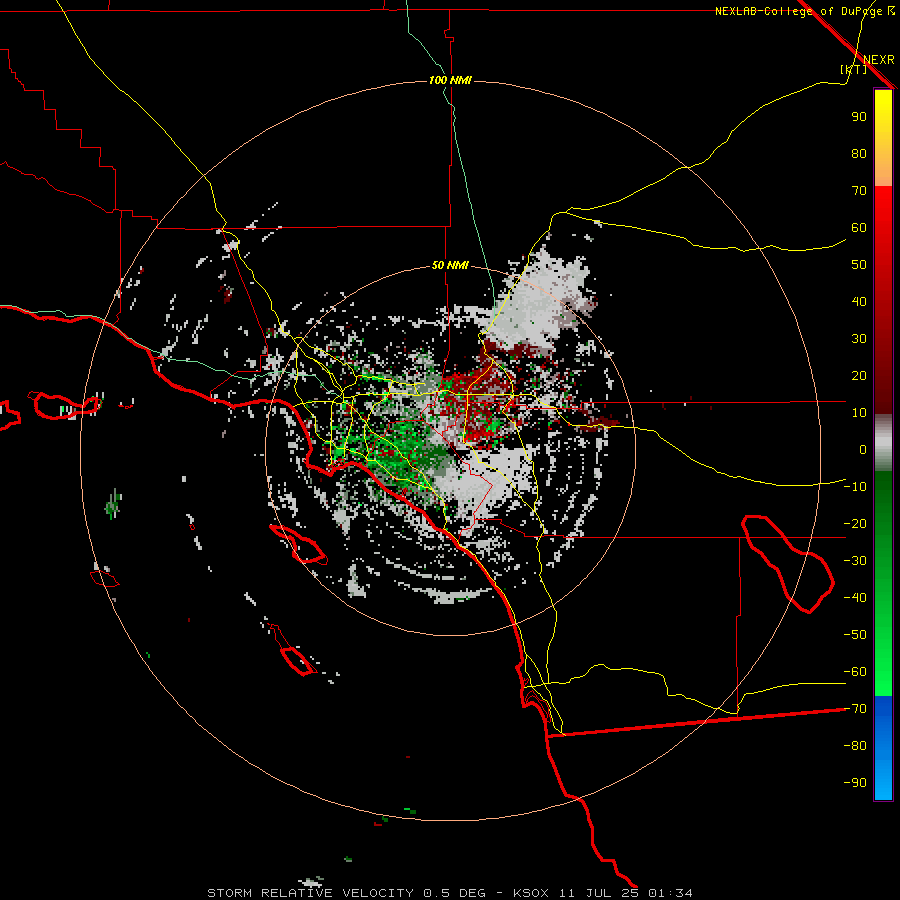The height and width of the screenshot is (900, 900).
Task: Click the 20 value on velocity scale
Action: coord(859,376)
